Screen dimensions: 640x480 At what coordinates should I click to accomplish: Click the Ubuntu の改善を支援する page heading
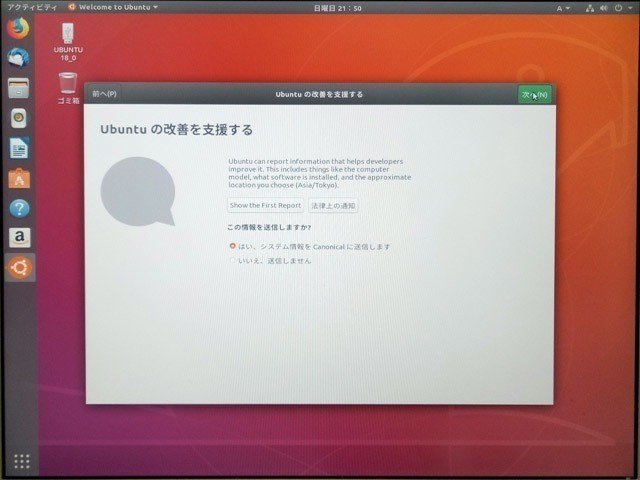click(x=176, y=130)
